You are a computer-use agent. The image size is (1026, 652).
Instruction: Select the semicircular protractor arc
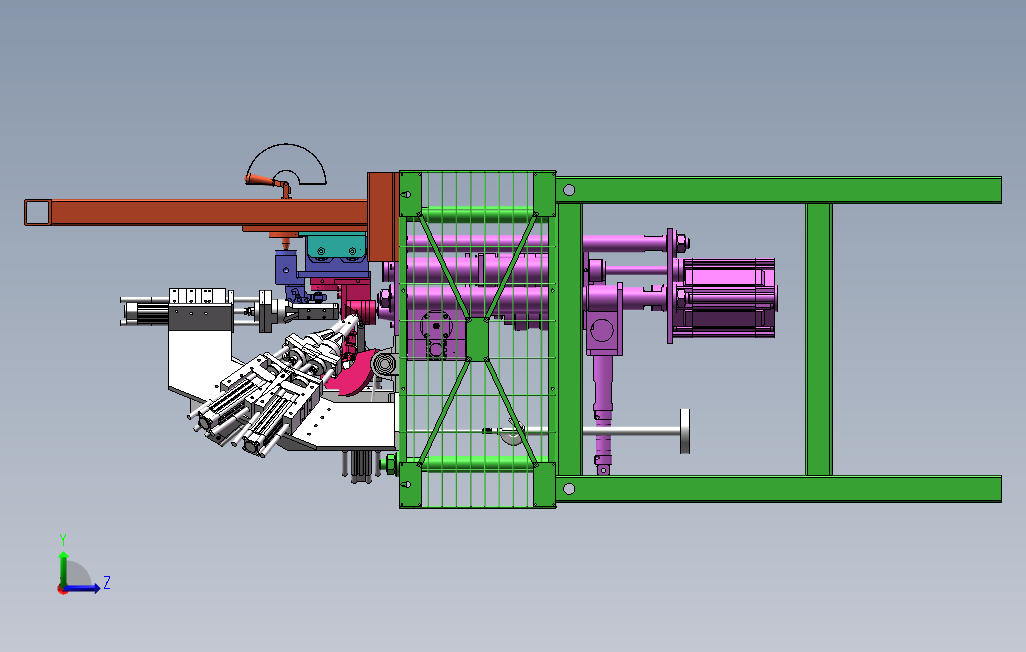point(286,163)
